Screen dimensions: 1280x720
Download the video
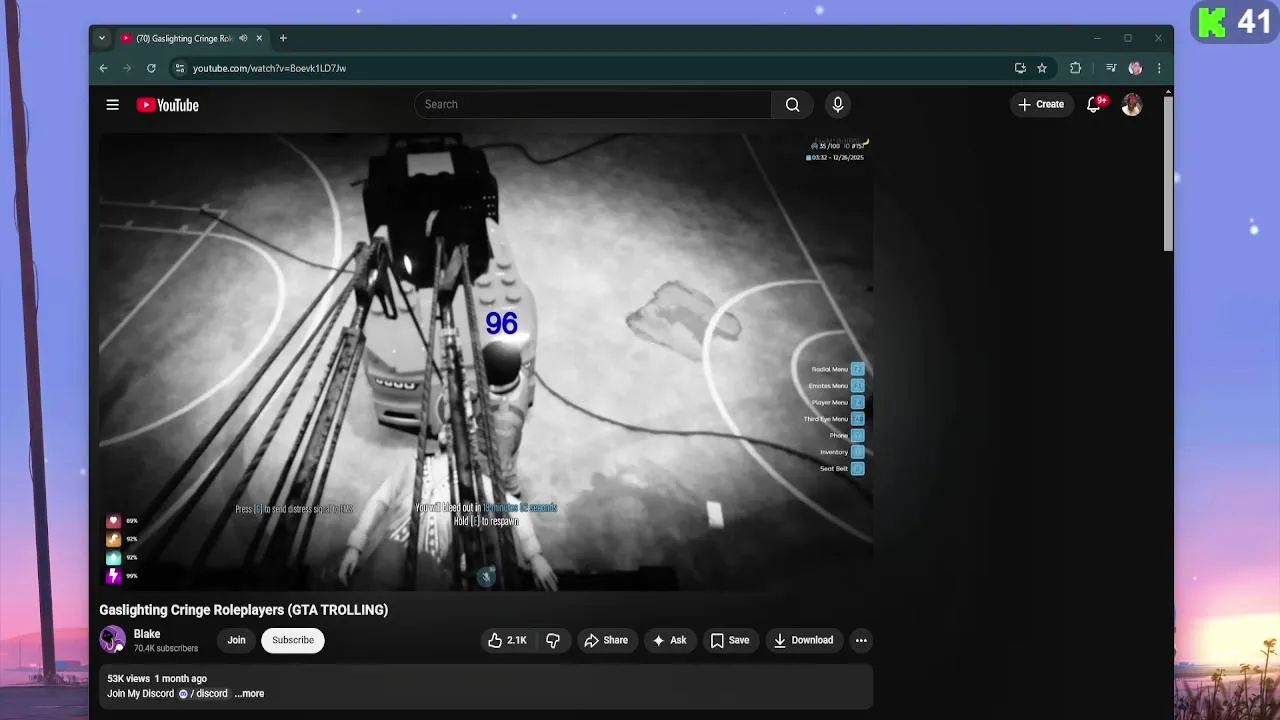803,640
